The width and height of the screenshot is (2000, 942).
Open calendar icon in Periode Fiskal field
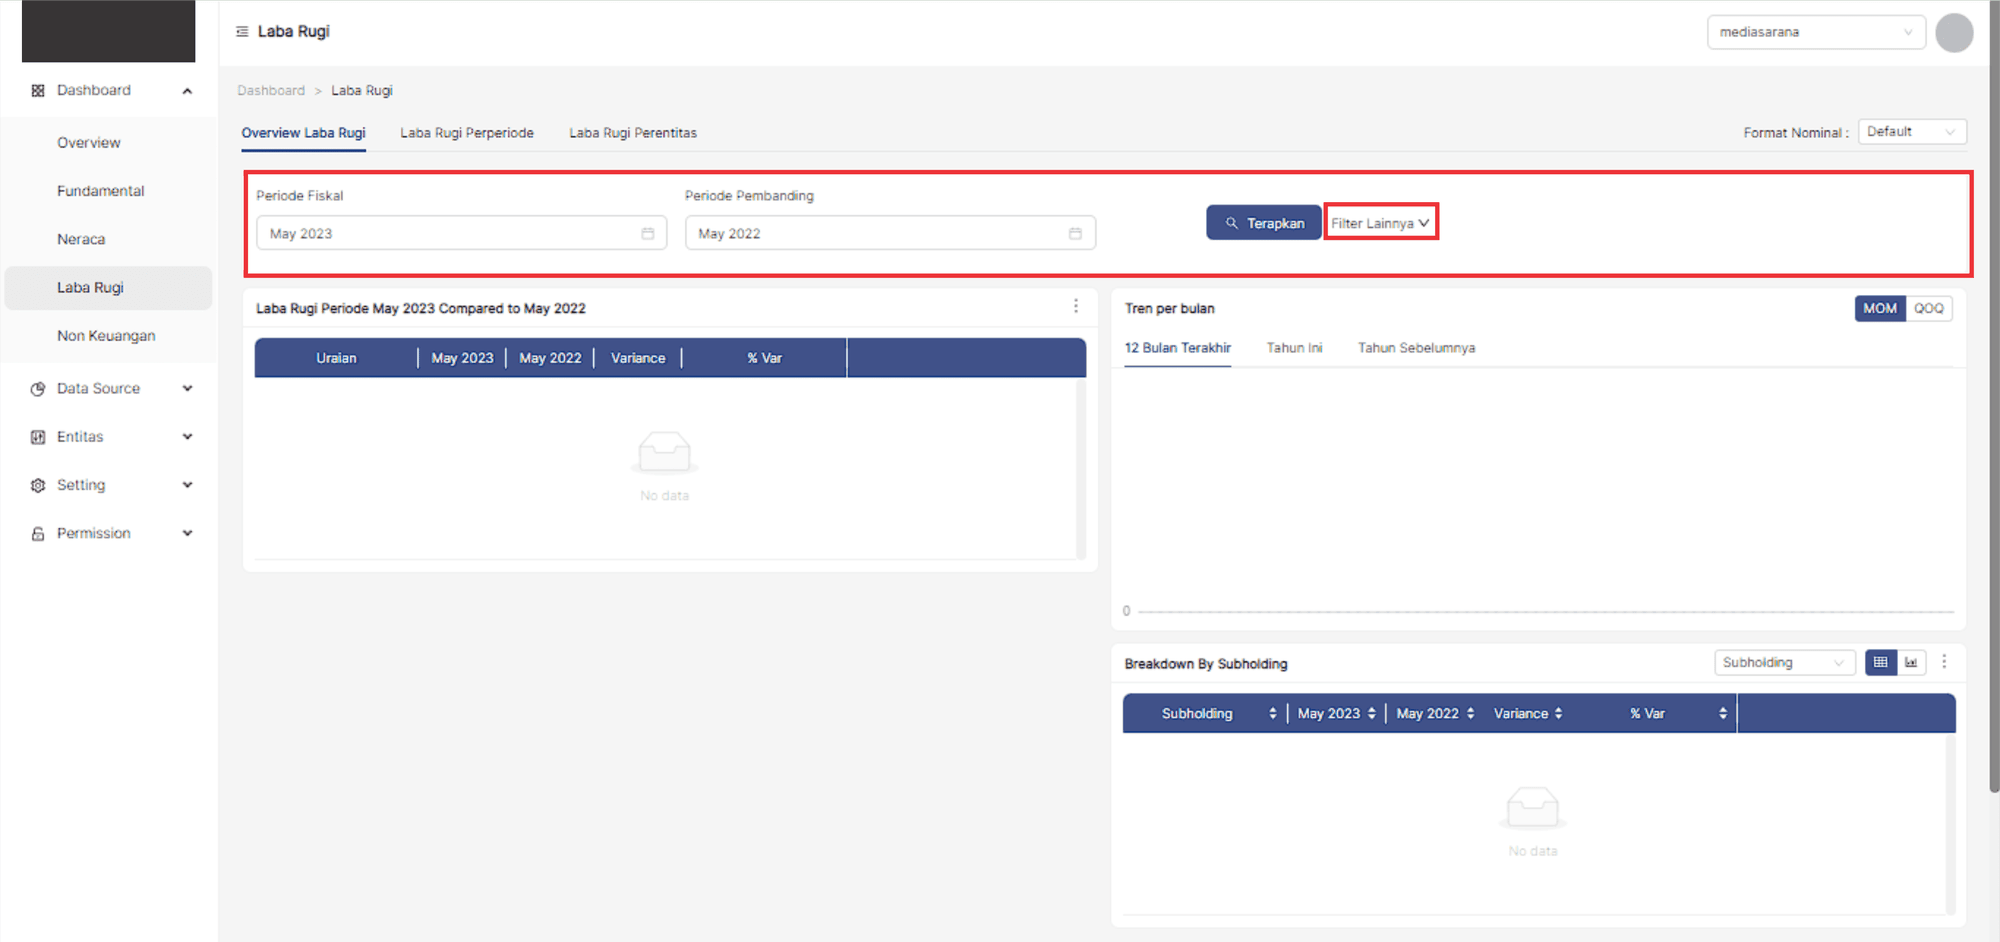coord(648,234)
